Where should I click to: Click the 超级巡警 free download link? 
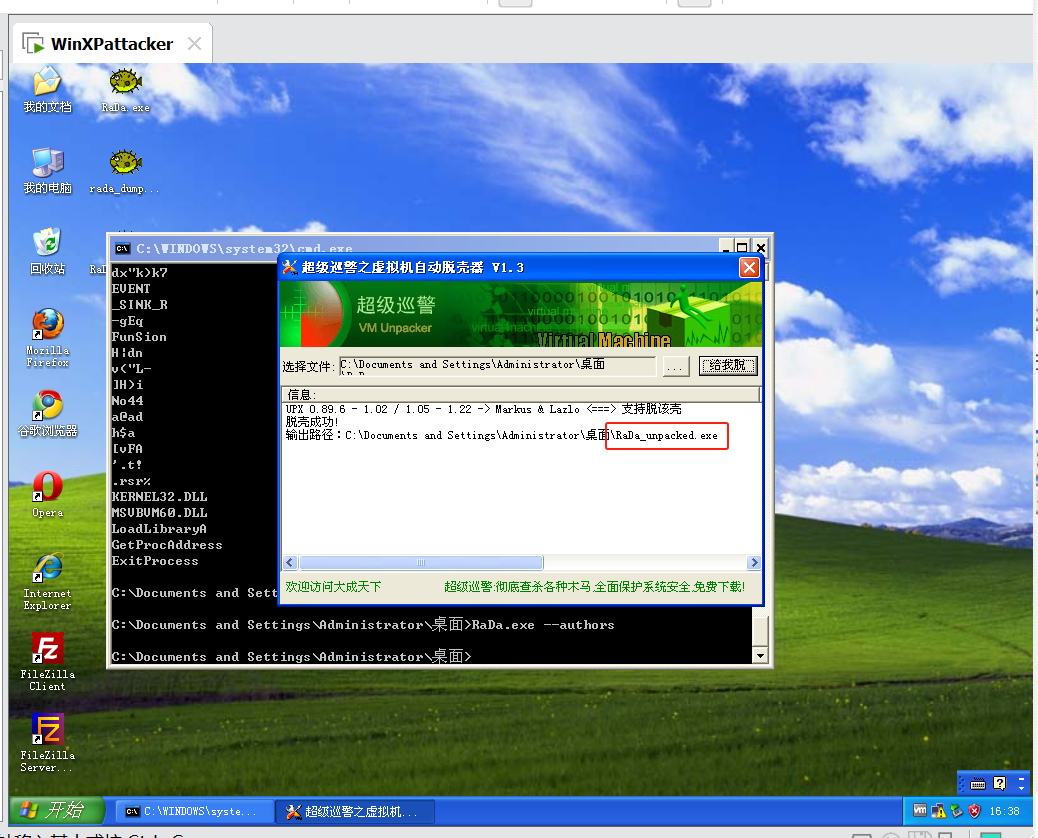pyautogui.click(x=594, y=586)
